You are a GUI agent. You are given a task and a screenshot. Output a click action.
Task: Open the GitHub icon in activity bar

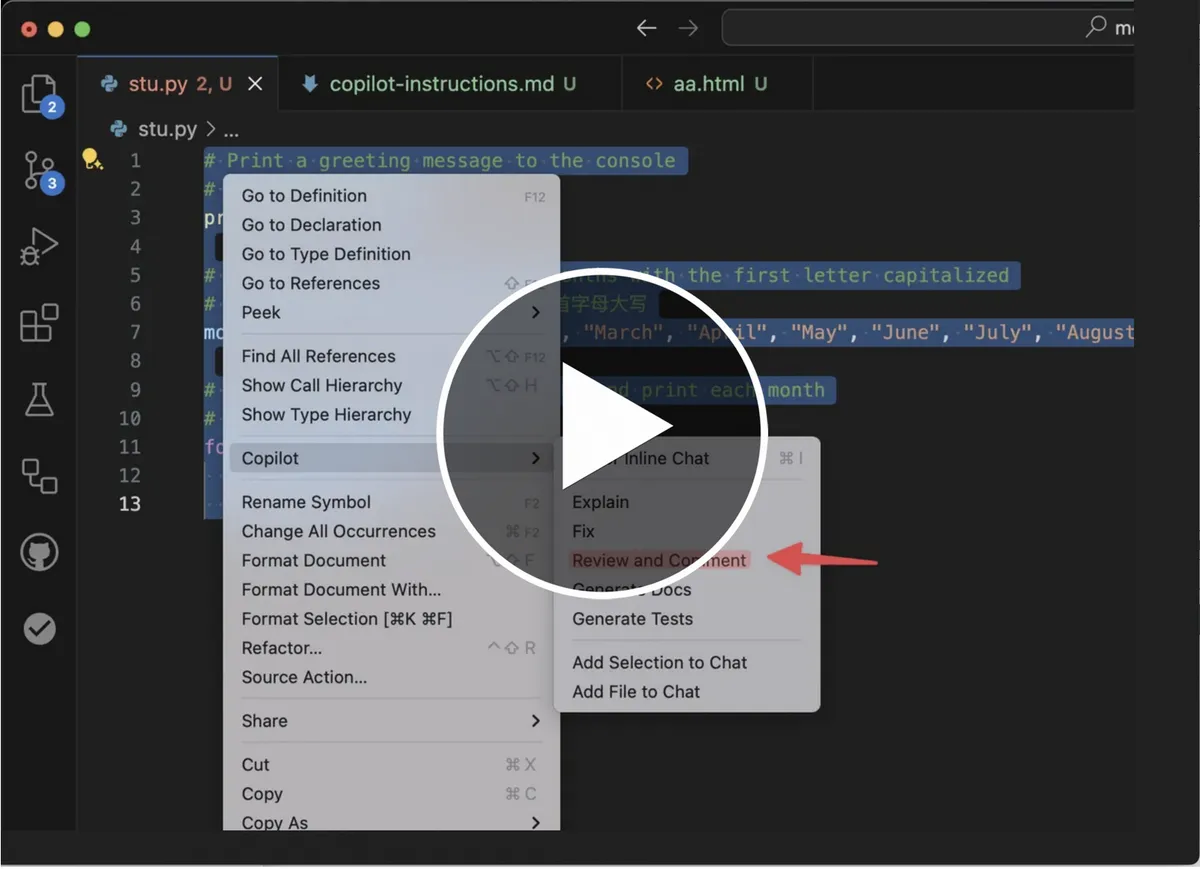click(x=39, y=552)
